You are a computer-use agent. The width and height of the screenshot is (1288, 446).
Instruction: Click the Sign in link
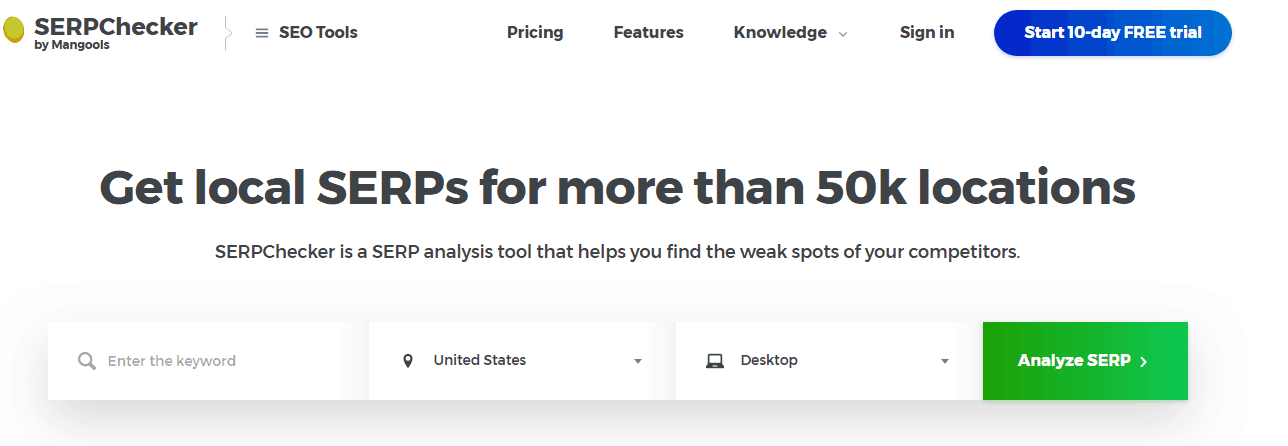[927, 32]
